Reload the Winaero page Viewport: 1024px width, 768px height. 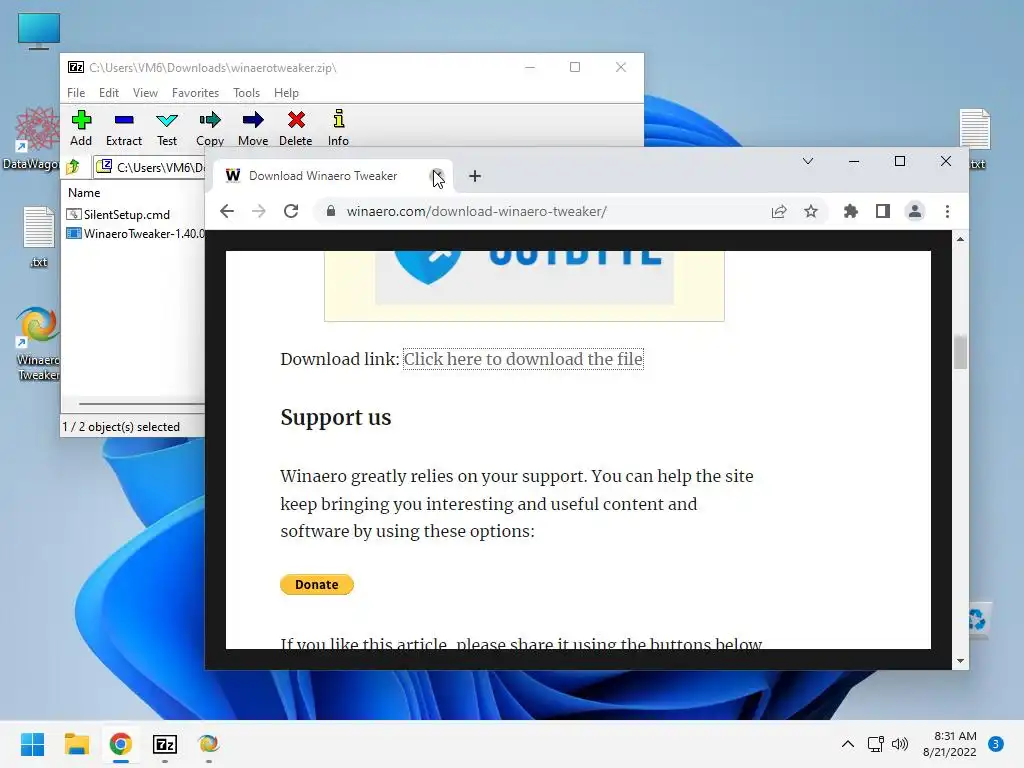point(291,211)
